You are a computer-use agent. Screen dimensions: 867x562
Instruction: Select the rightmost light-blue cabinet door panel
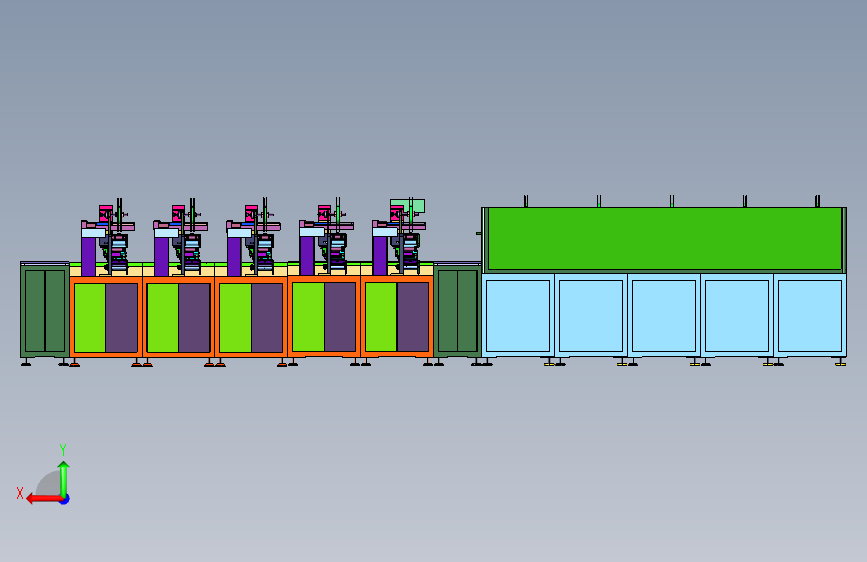809,316
